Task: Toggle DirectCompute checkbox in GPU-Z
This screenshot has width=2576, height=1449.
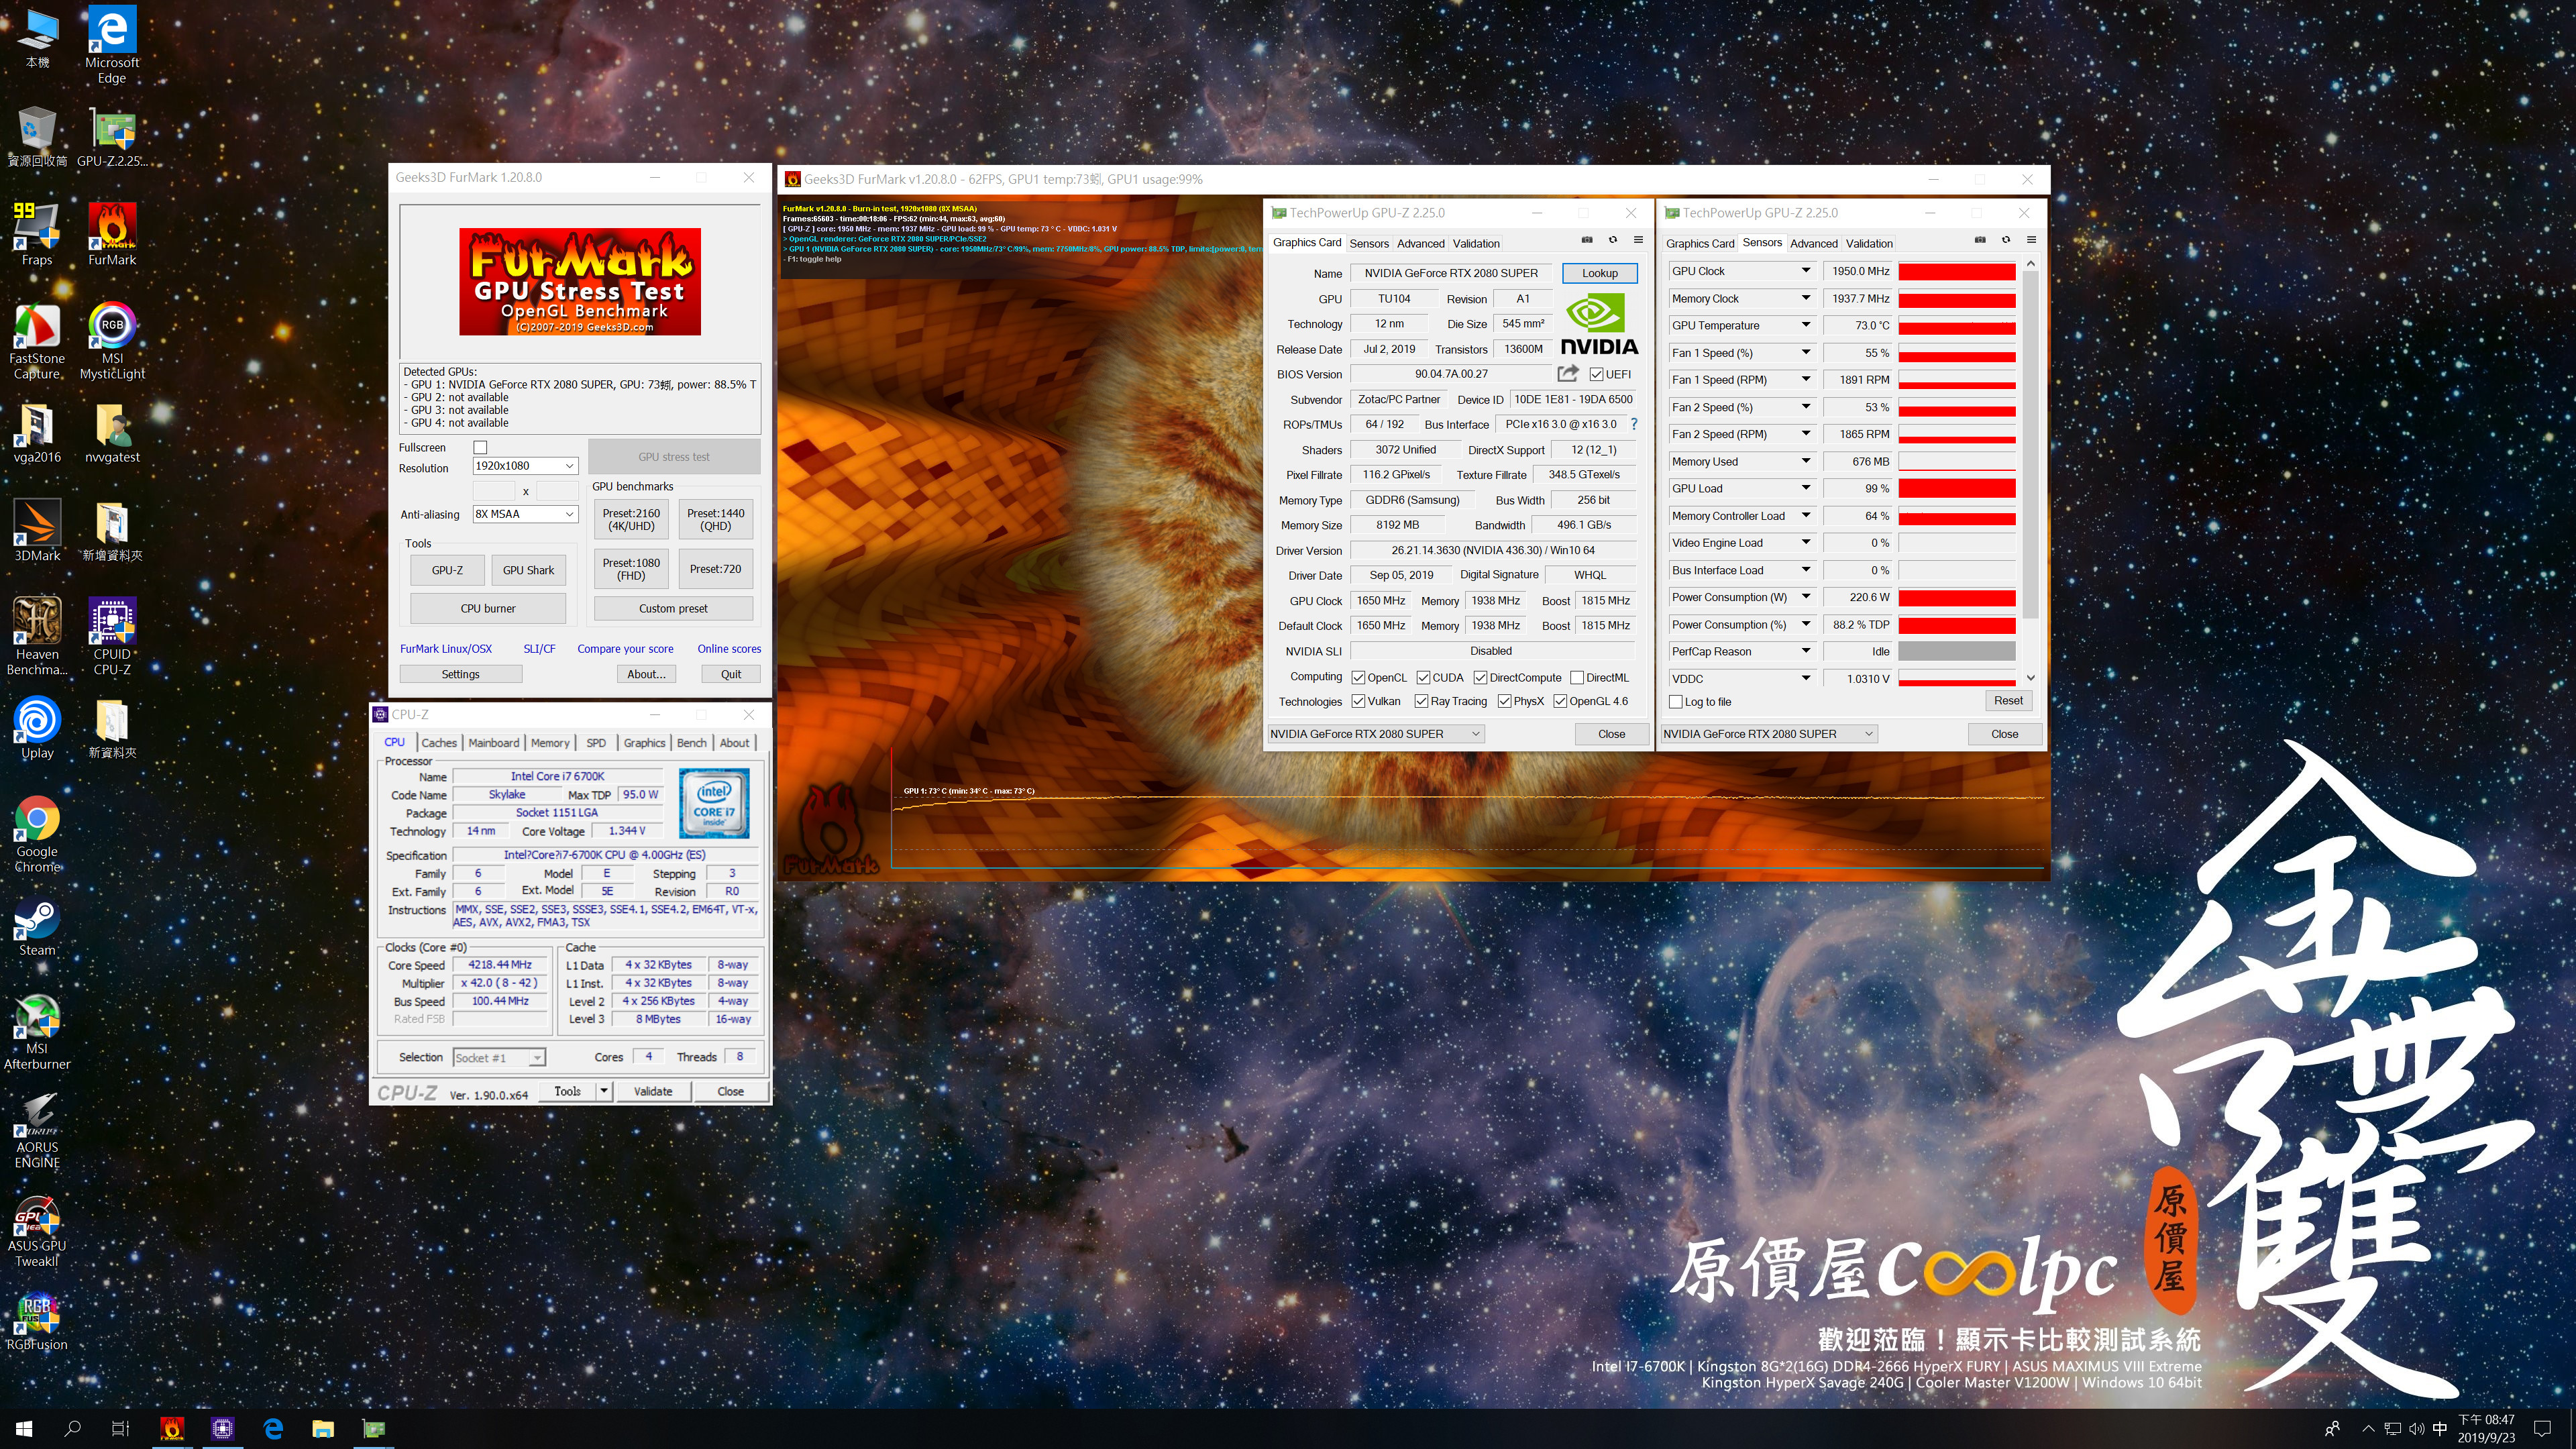Action: coord(1480,677)
